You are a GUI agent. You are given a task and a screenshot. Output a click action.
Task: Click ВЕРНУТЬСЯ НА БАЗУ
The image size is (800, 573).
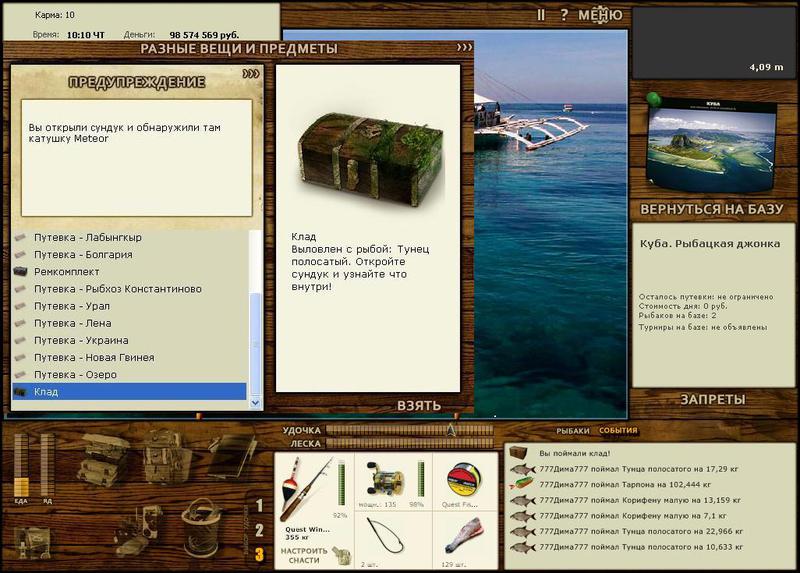pos(711,209)
